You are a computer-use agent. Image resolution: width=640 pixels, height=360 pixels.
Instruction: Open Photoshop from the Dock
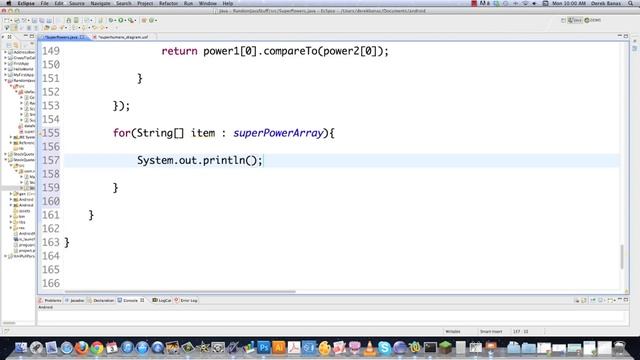coord(263,348)
